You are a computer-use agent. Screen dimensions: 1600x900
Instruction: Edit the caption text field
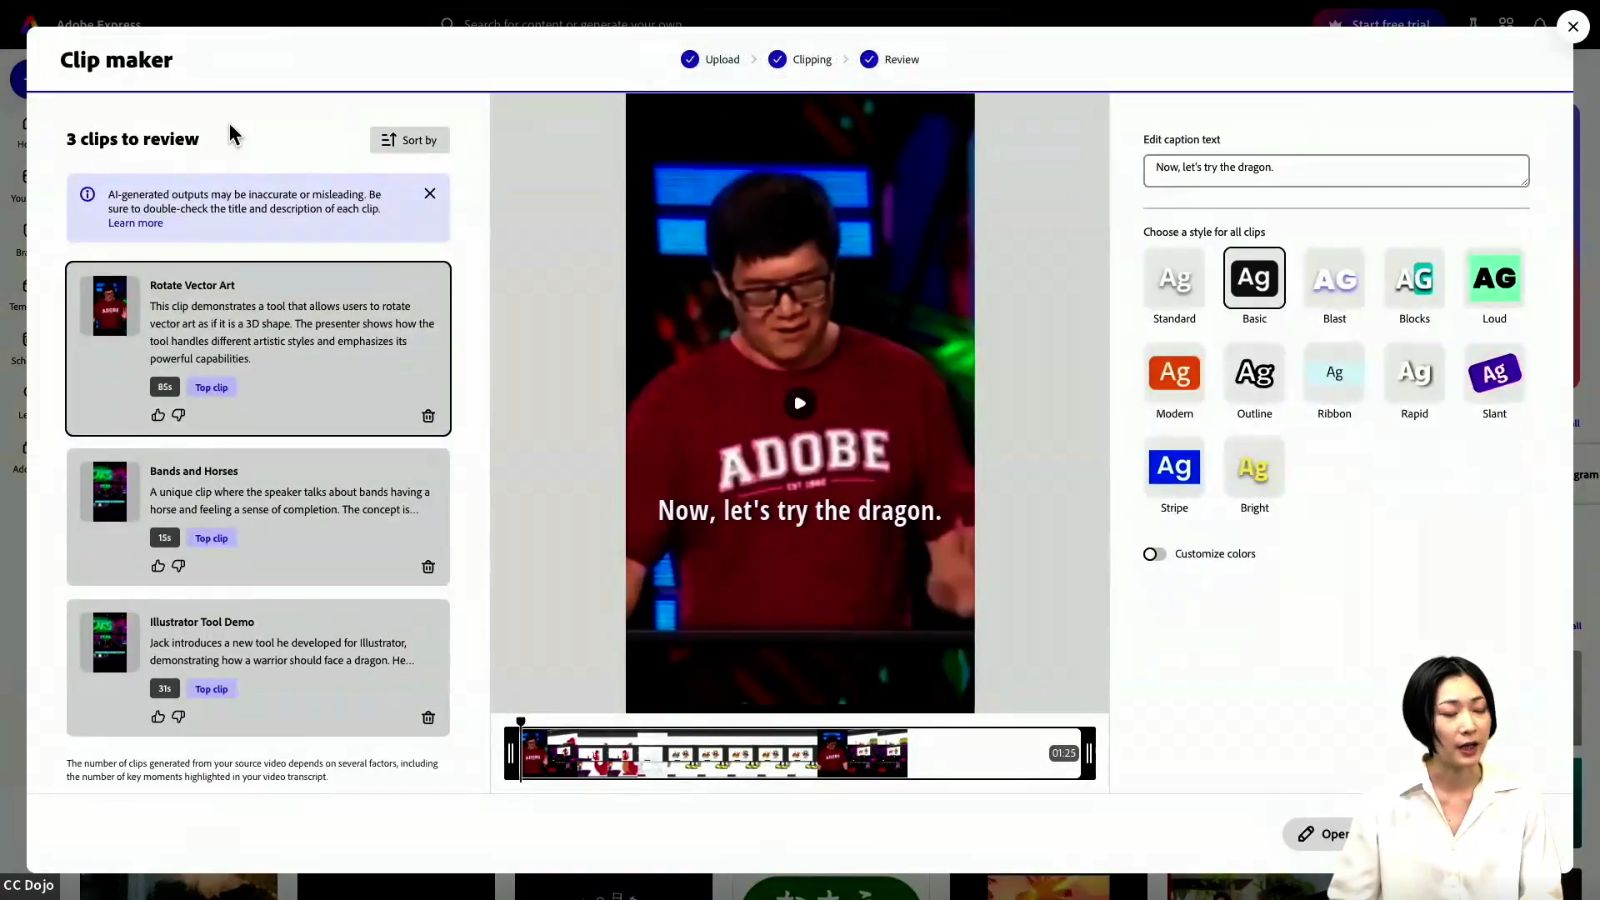coord(1336,171)
